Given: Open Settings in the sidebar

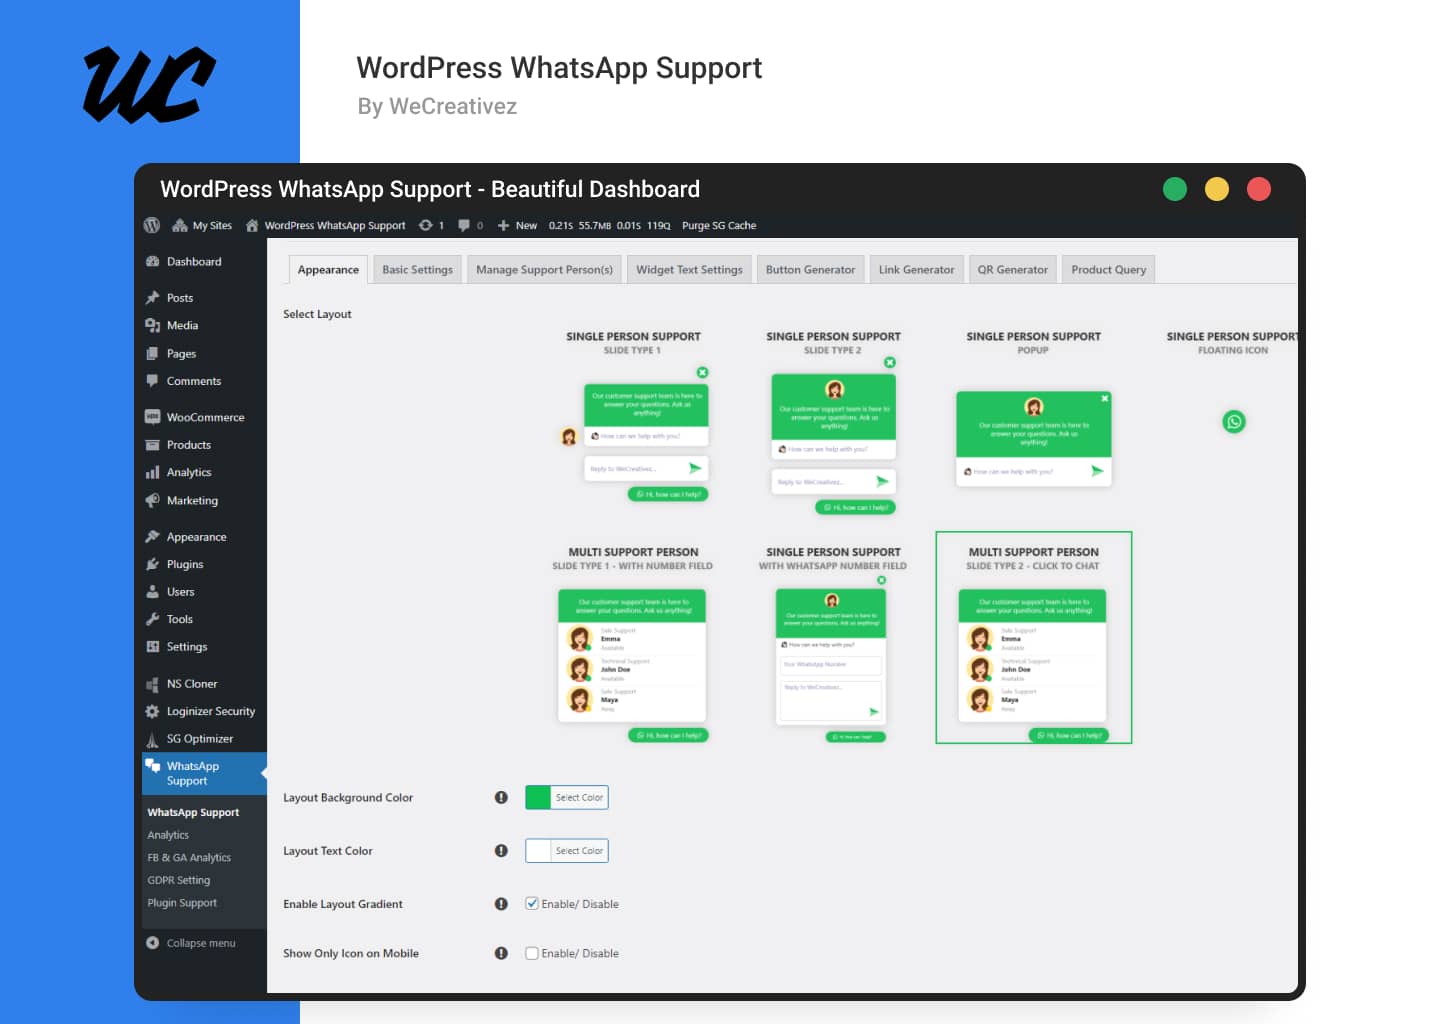Looking at the screenshot, I should pyautogui.click(x=187, y=647).
